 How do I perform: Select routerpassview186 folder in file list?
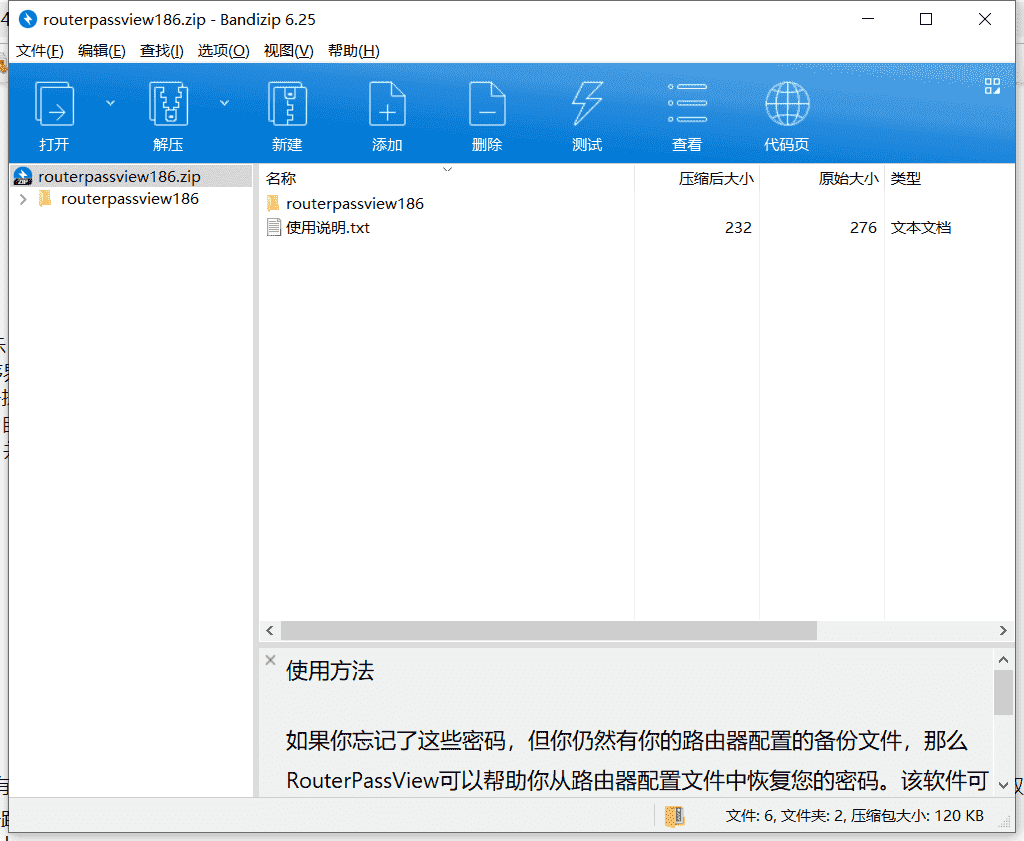355,204
